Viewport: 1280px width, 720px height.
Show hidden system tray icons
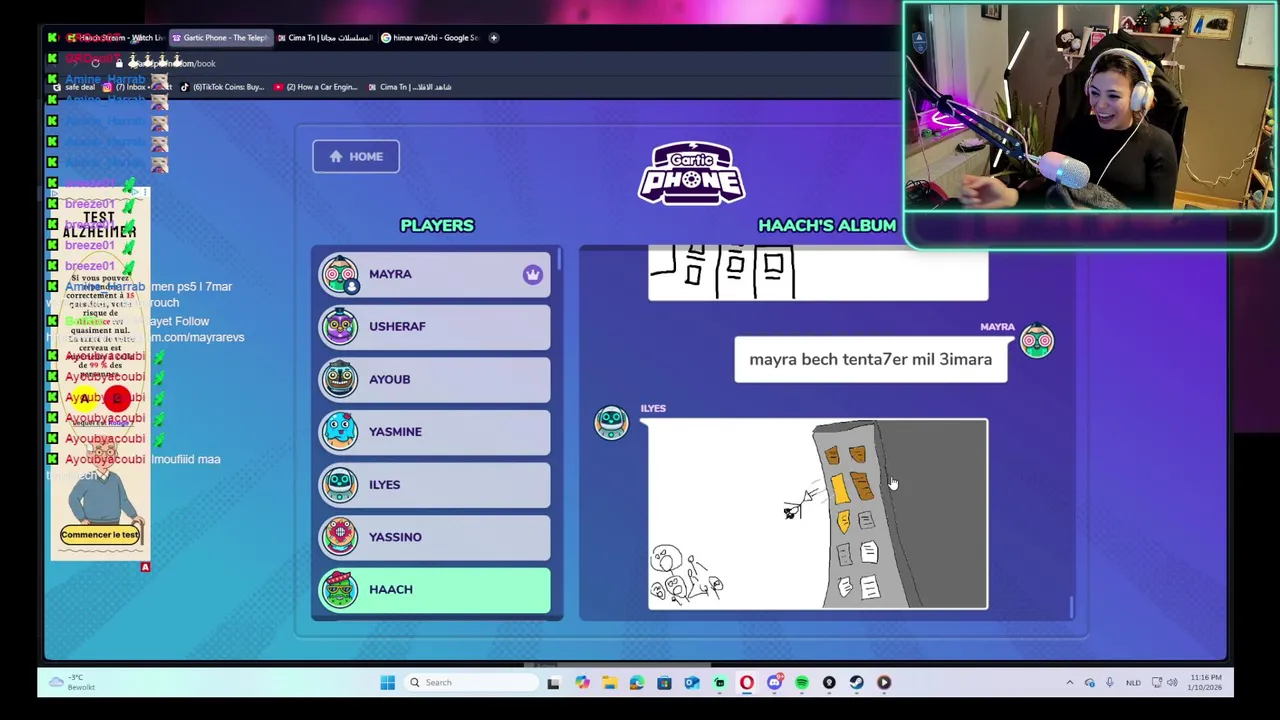pos(1069,683)
